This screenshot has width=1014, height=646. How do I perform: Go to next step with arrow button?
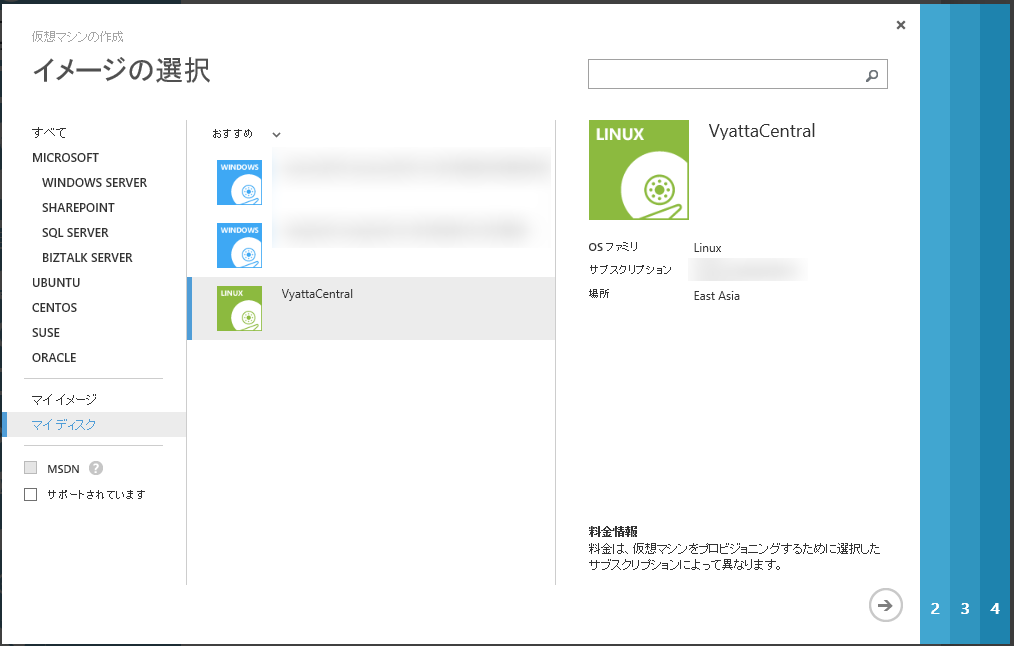[x=885, y=605]
